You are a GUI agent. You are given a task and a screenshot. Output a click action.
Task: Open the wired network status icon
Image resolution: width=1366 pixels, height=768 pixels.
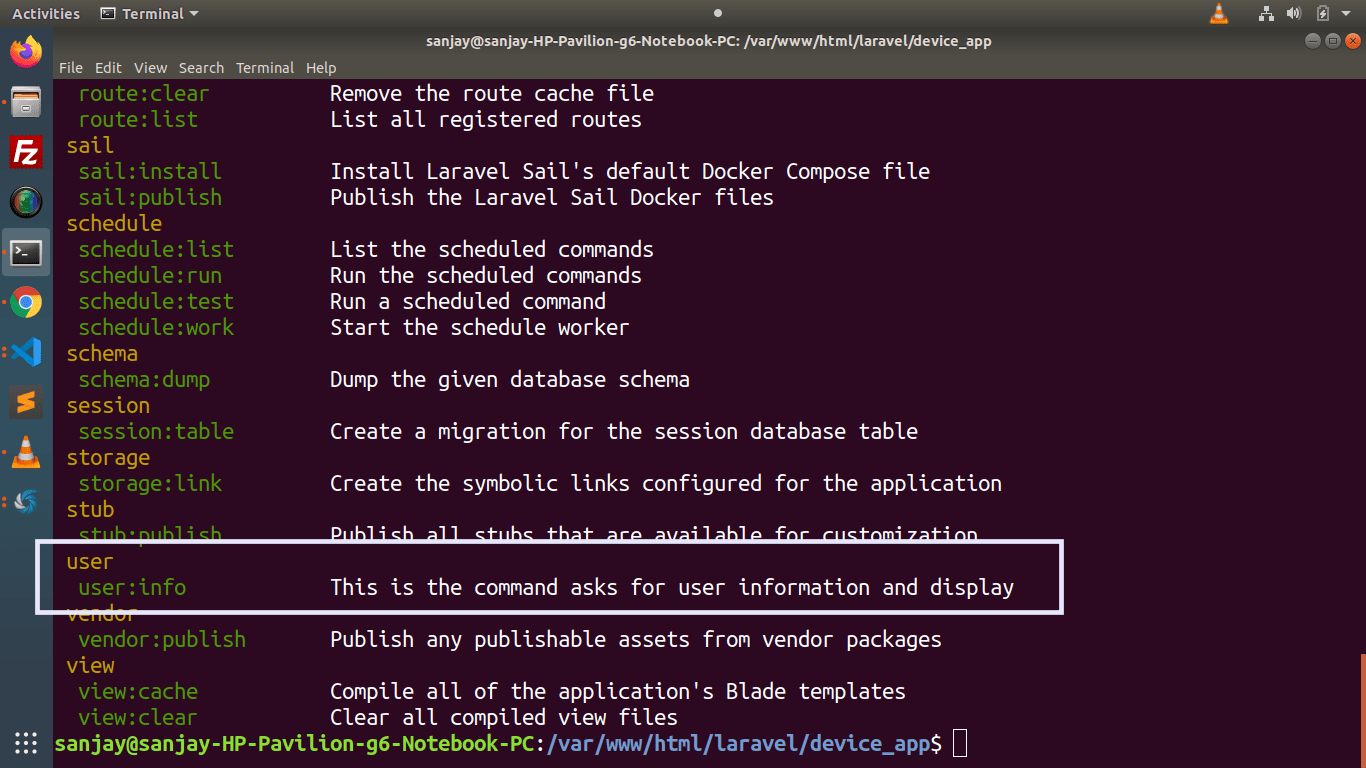[x=1267, y=13]
